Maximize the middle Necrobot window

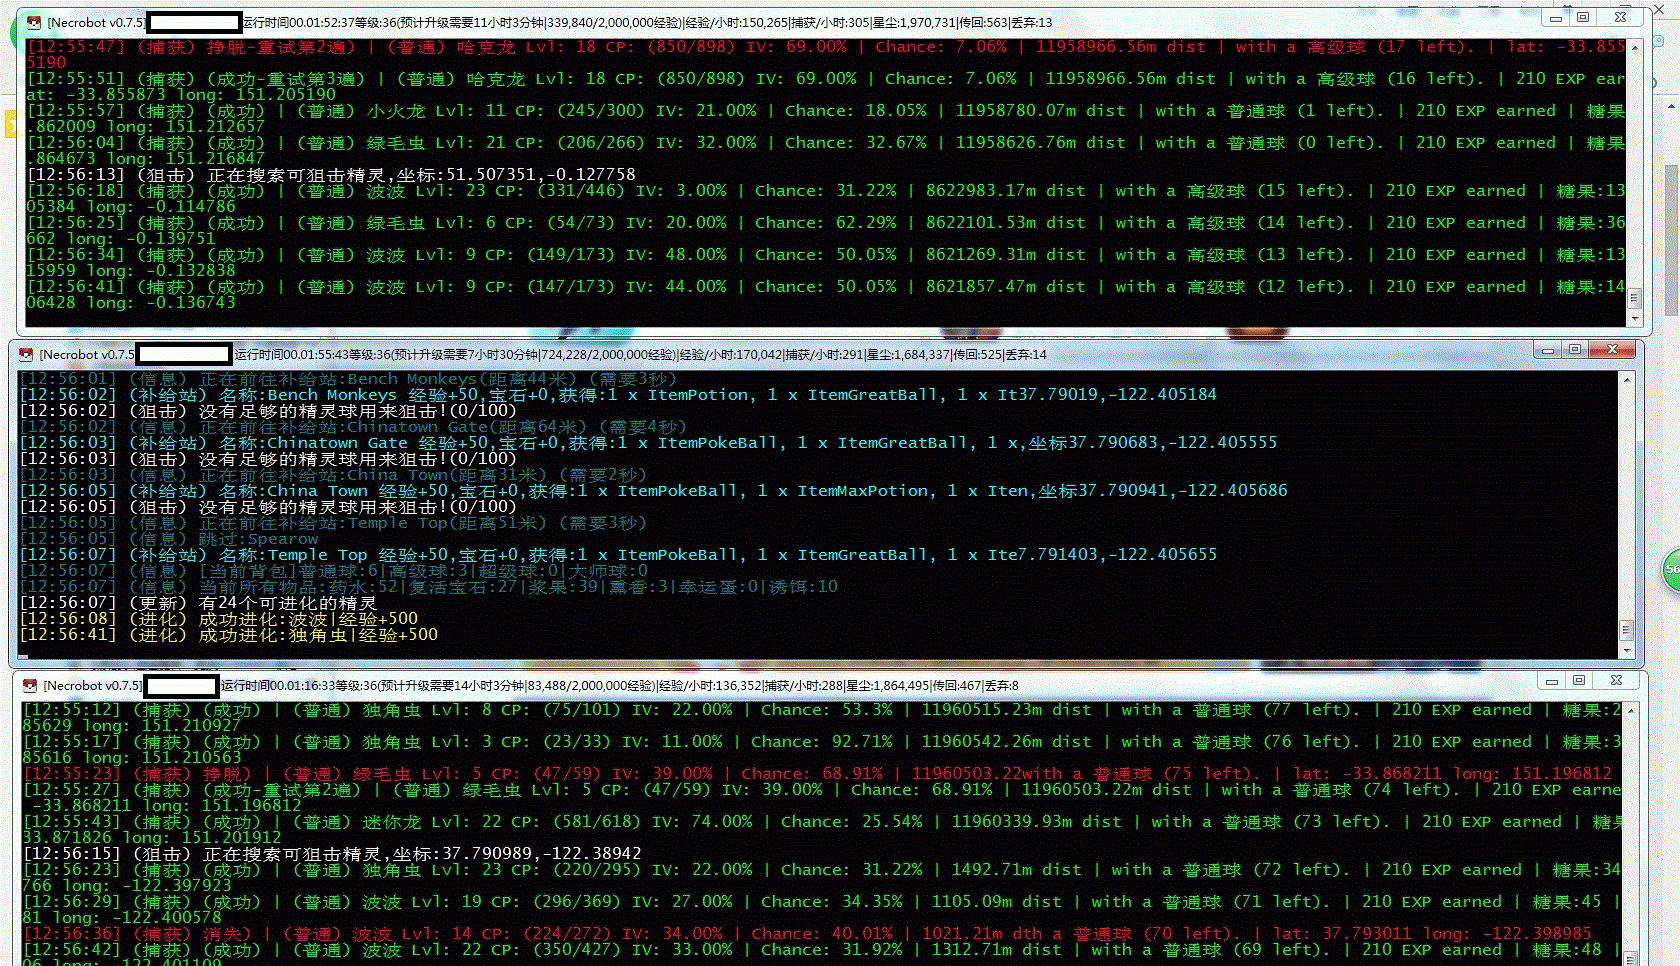click(x=1575, y=350)
